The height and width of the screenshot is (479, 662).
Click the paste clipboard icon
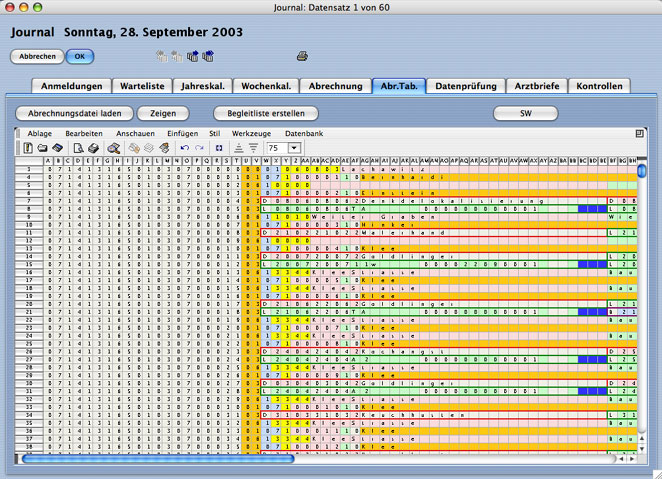click(x=164, y=148)
